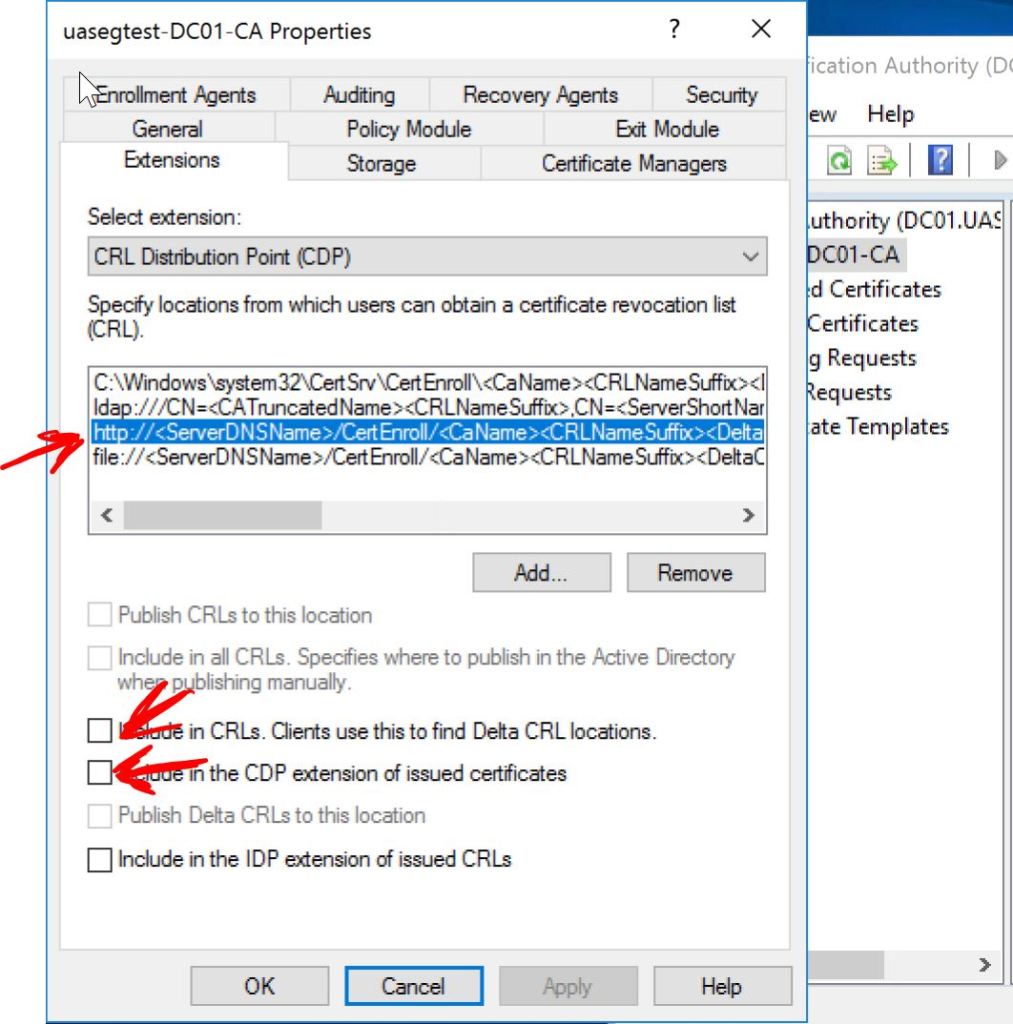The width and height of the screenshot is (1013, 1024).
Task: Enable Include in CRLs for Delta CRL locations
Action: tap(99, 732)
